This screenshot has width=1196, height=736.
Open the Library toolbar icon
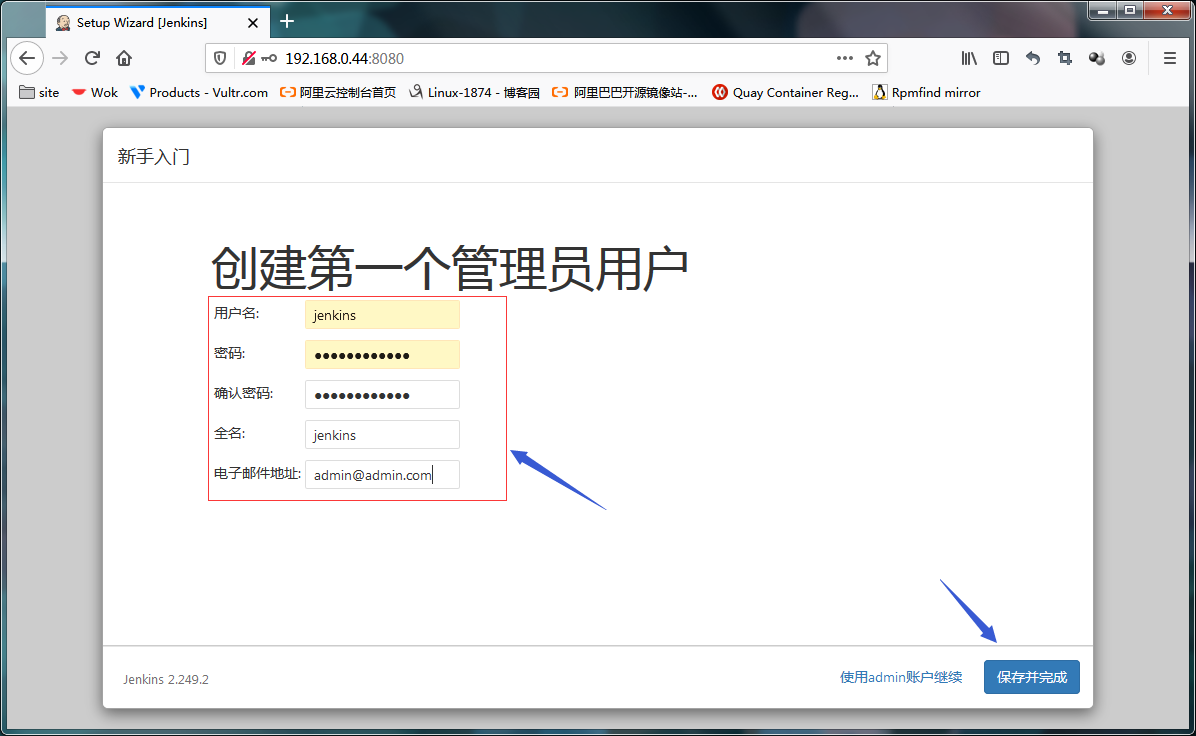click(x=969, y=58)
